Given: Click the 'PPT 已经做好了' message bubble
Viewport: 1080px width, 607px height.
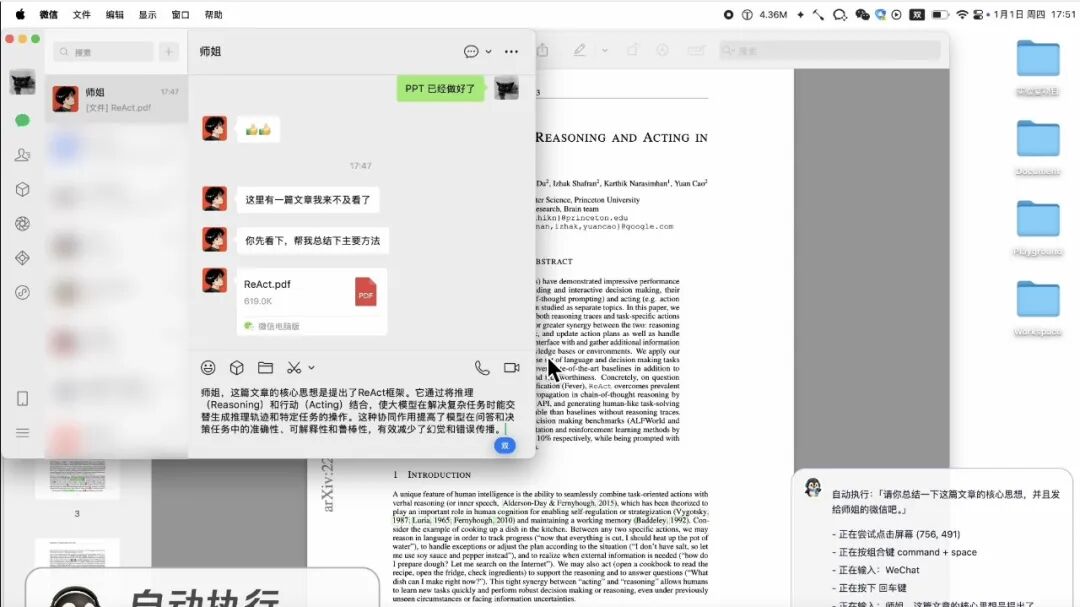Looking at the screenshot, I should (440, 88).
